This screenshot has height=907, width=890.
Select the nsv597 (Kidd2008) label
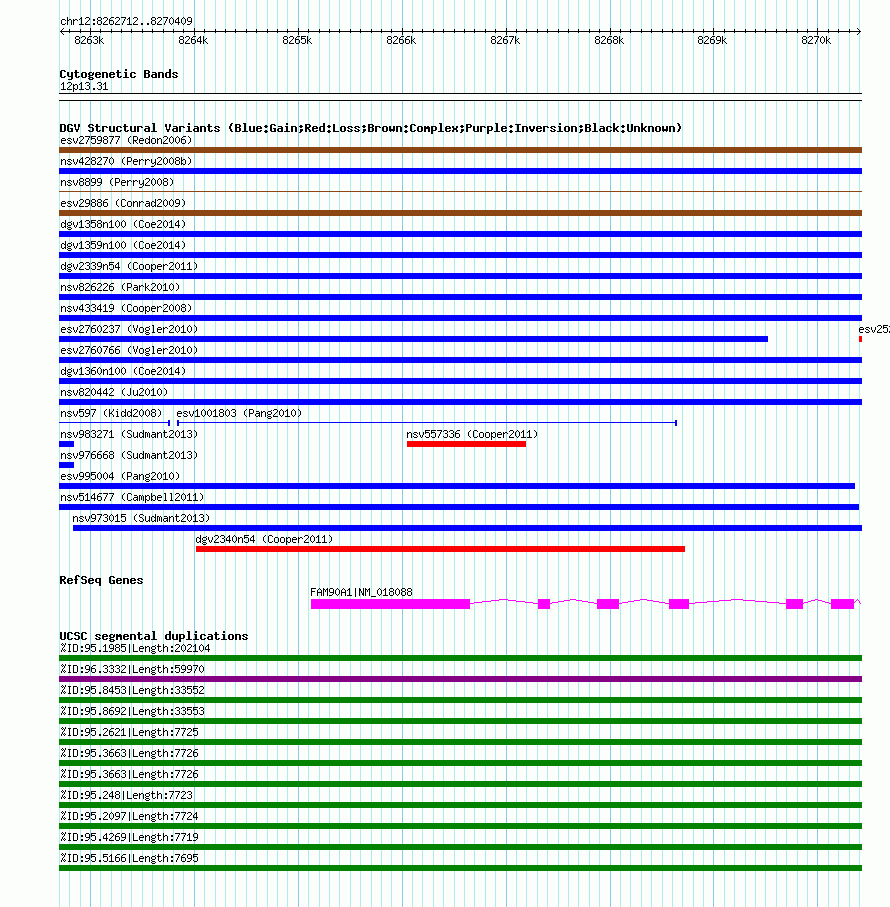pos(111,414)
